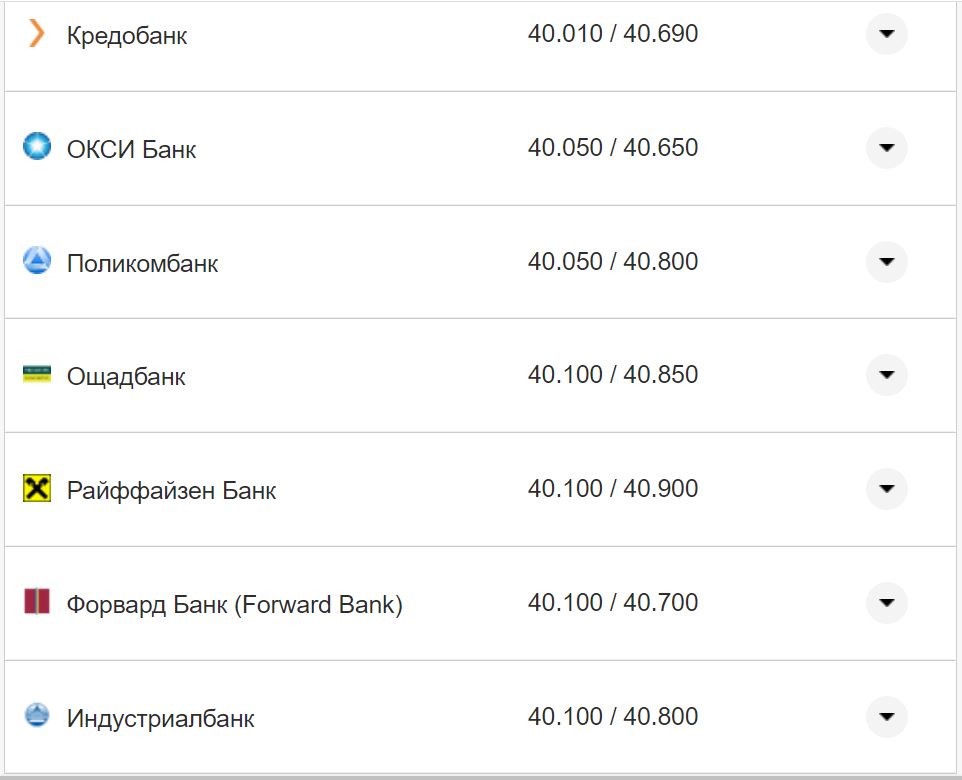This screenshot has height=780, width=962.
Task: Expand the Поликомбанк row arrow
Action: pyautogui.click(x=886, y=262)
